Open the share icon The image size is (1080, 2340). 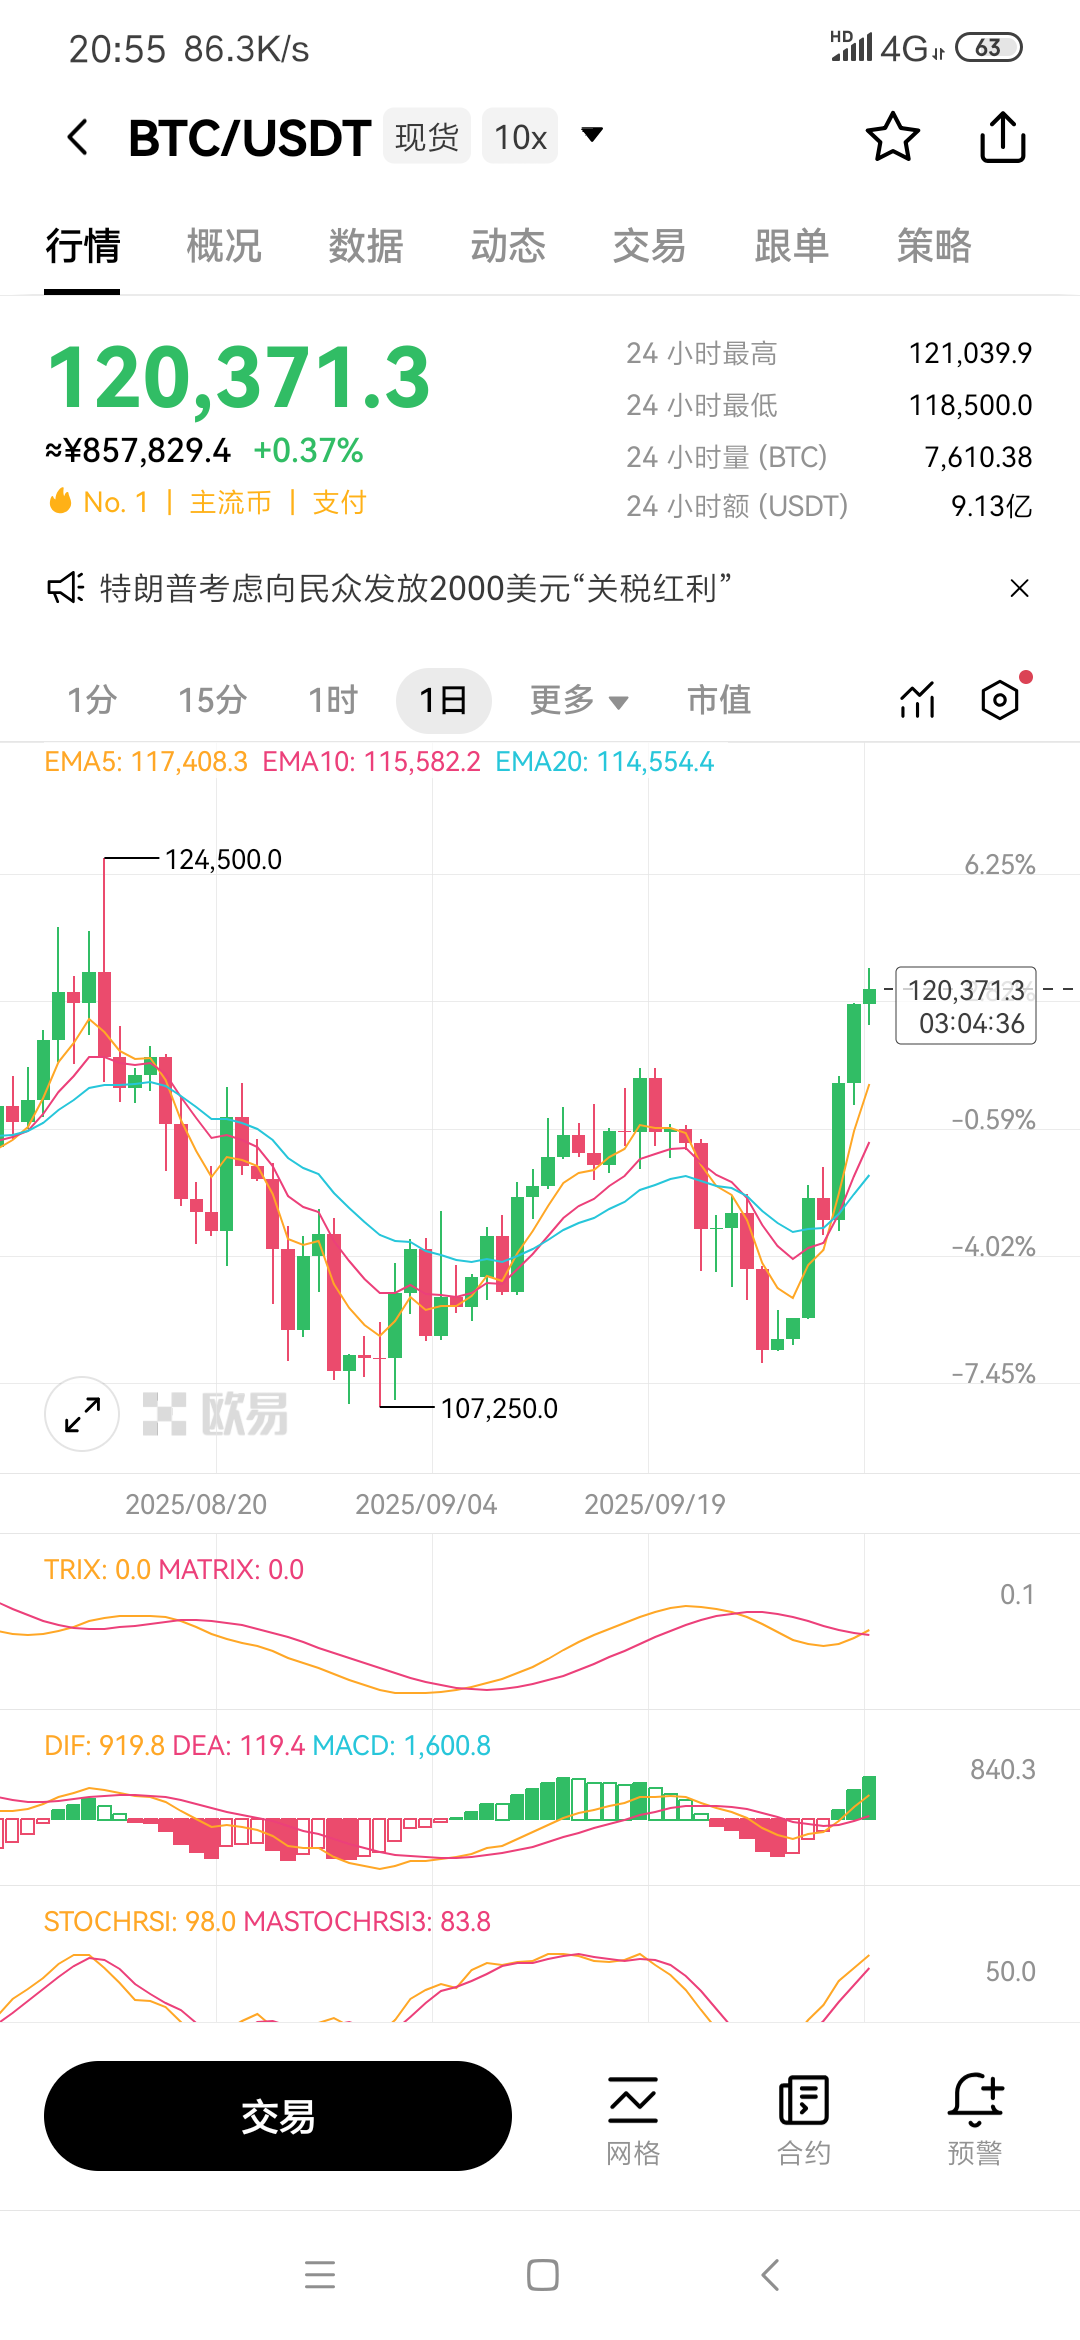click(x=1001, y=136)
